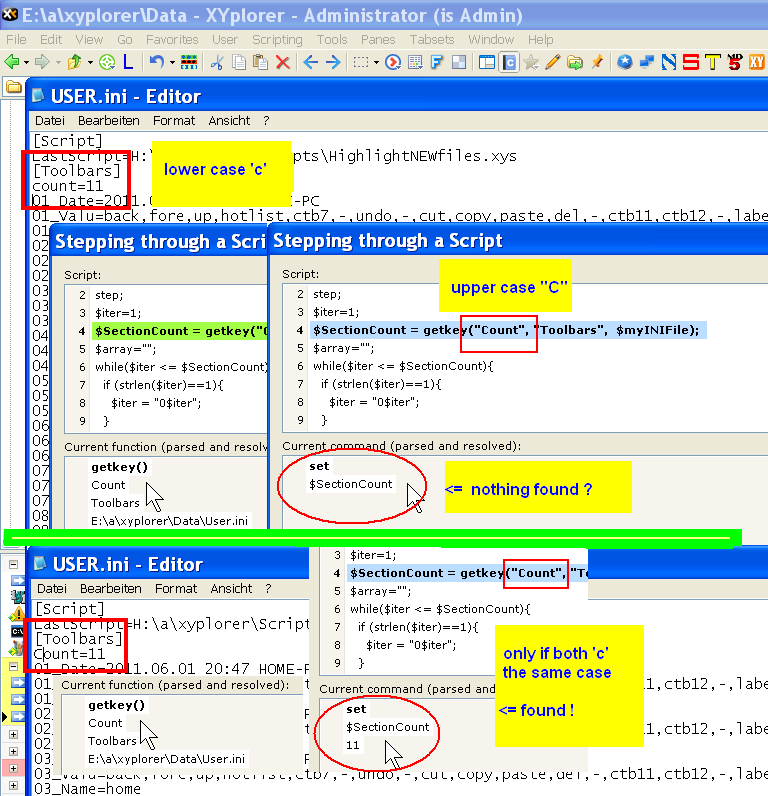Click the green Hotlist target icon

107,62
